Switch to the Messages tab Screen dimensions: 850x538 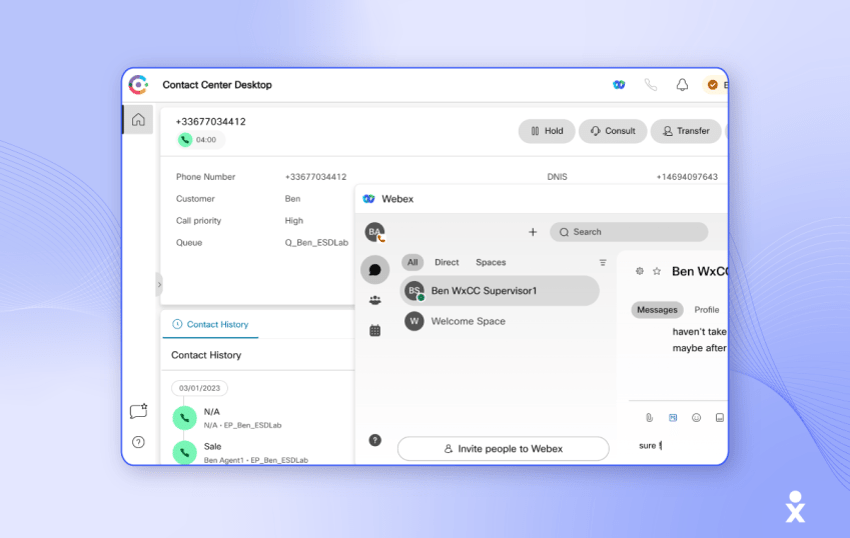click(x=657, y=310)
